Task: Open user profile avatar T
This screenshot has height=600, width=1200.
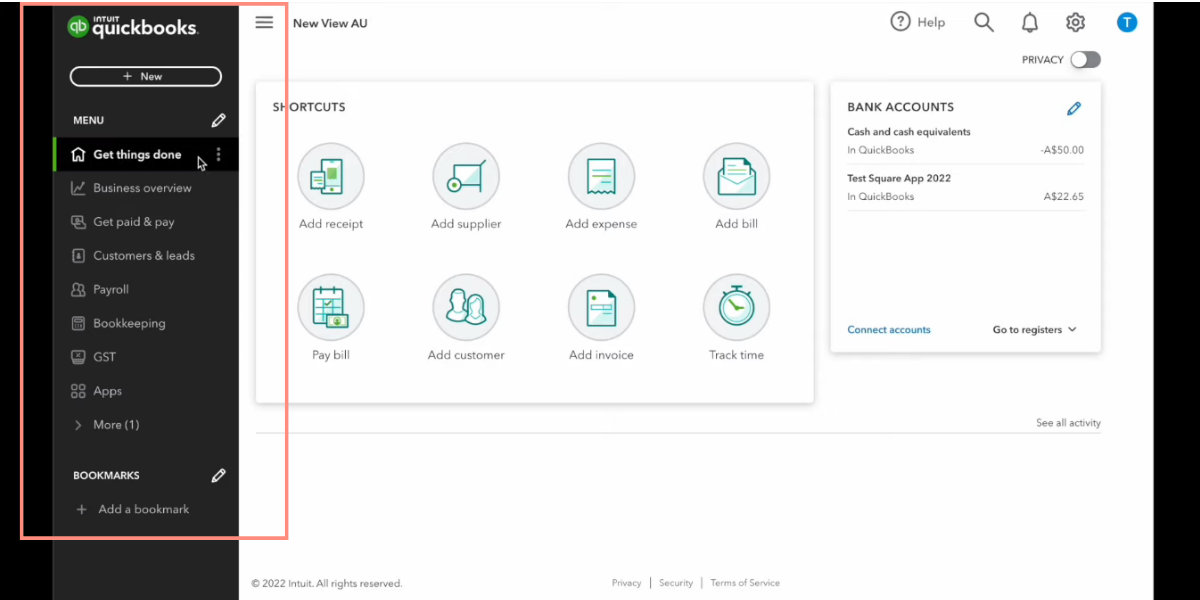Action: click(1127, 22)
